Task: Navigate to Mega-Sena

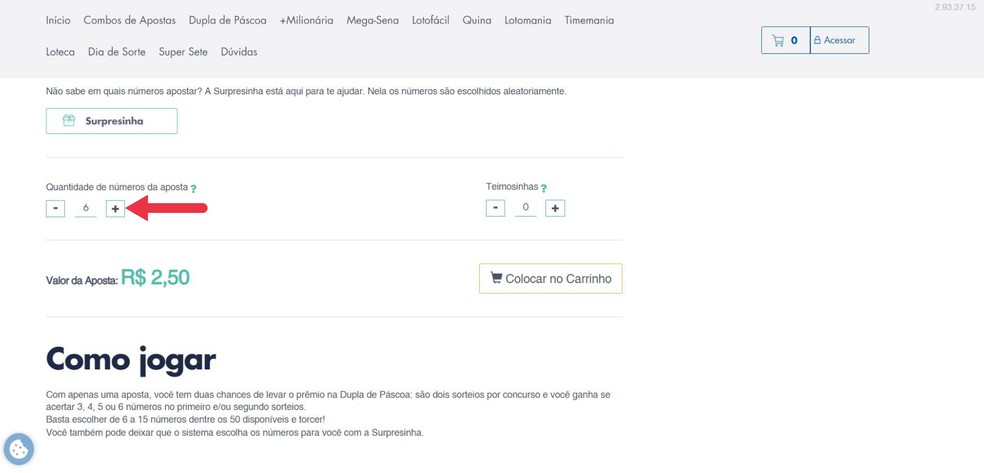Action: tap(373, 20)
